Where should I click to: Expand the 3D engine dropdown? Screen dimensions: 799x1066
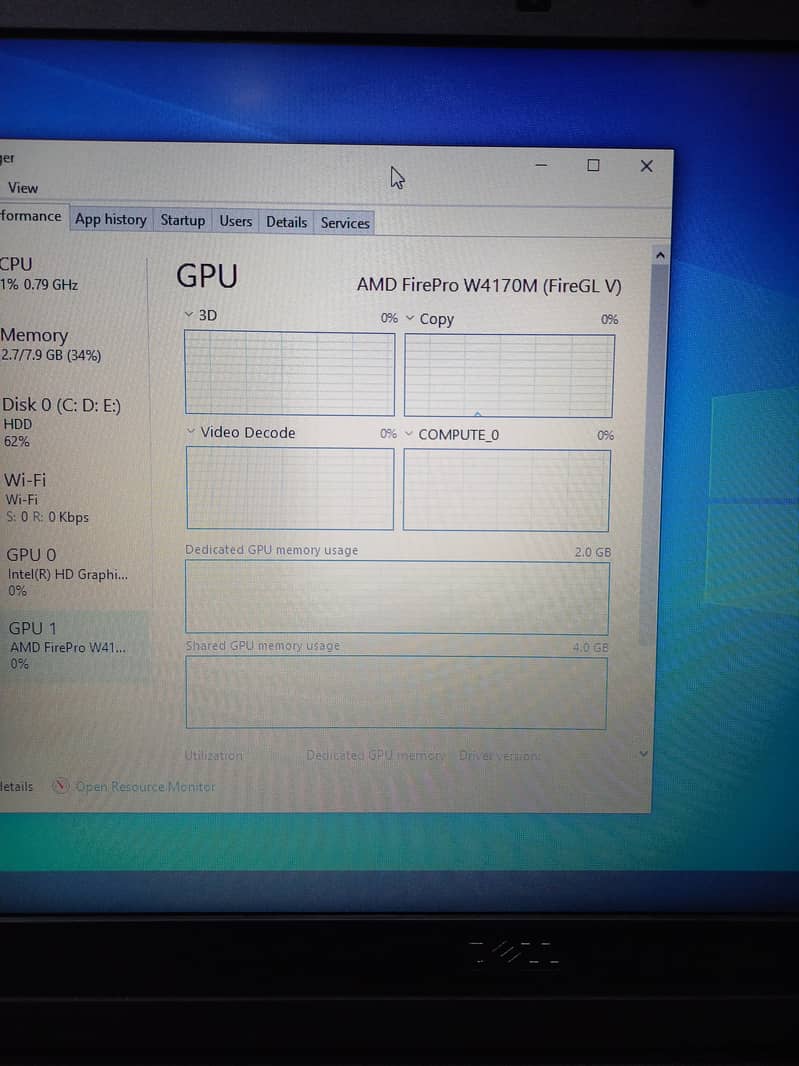190,315
